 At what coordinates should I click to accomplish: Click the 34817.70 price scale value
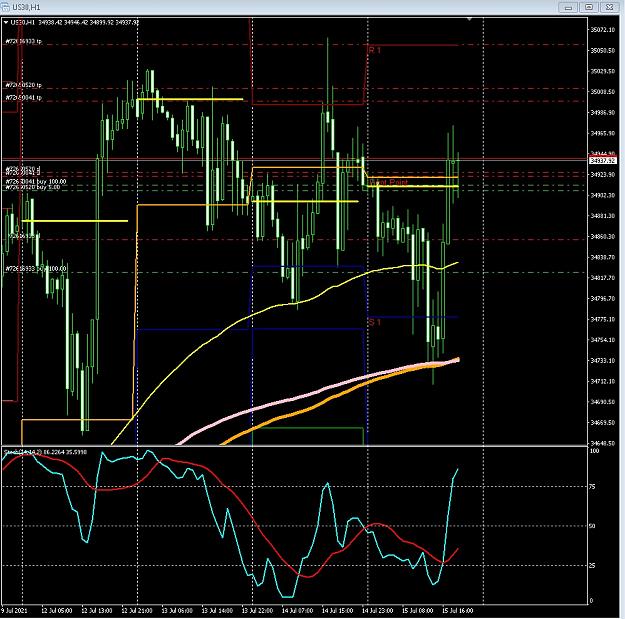(x=602, y=278)
